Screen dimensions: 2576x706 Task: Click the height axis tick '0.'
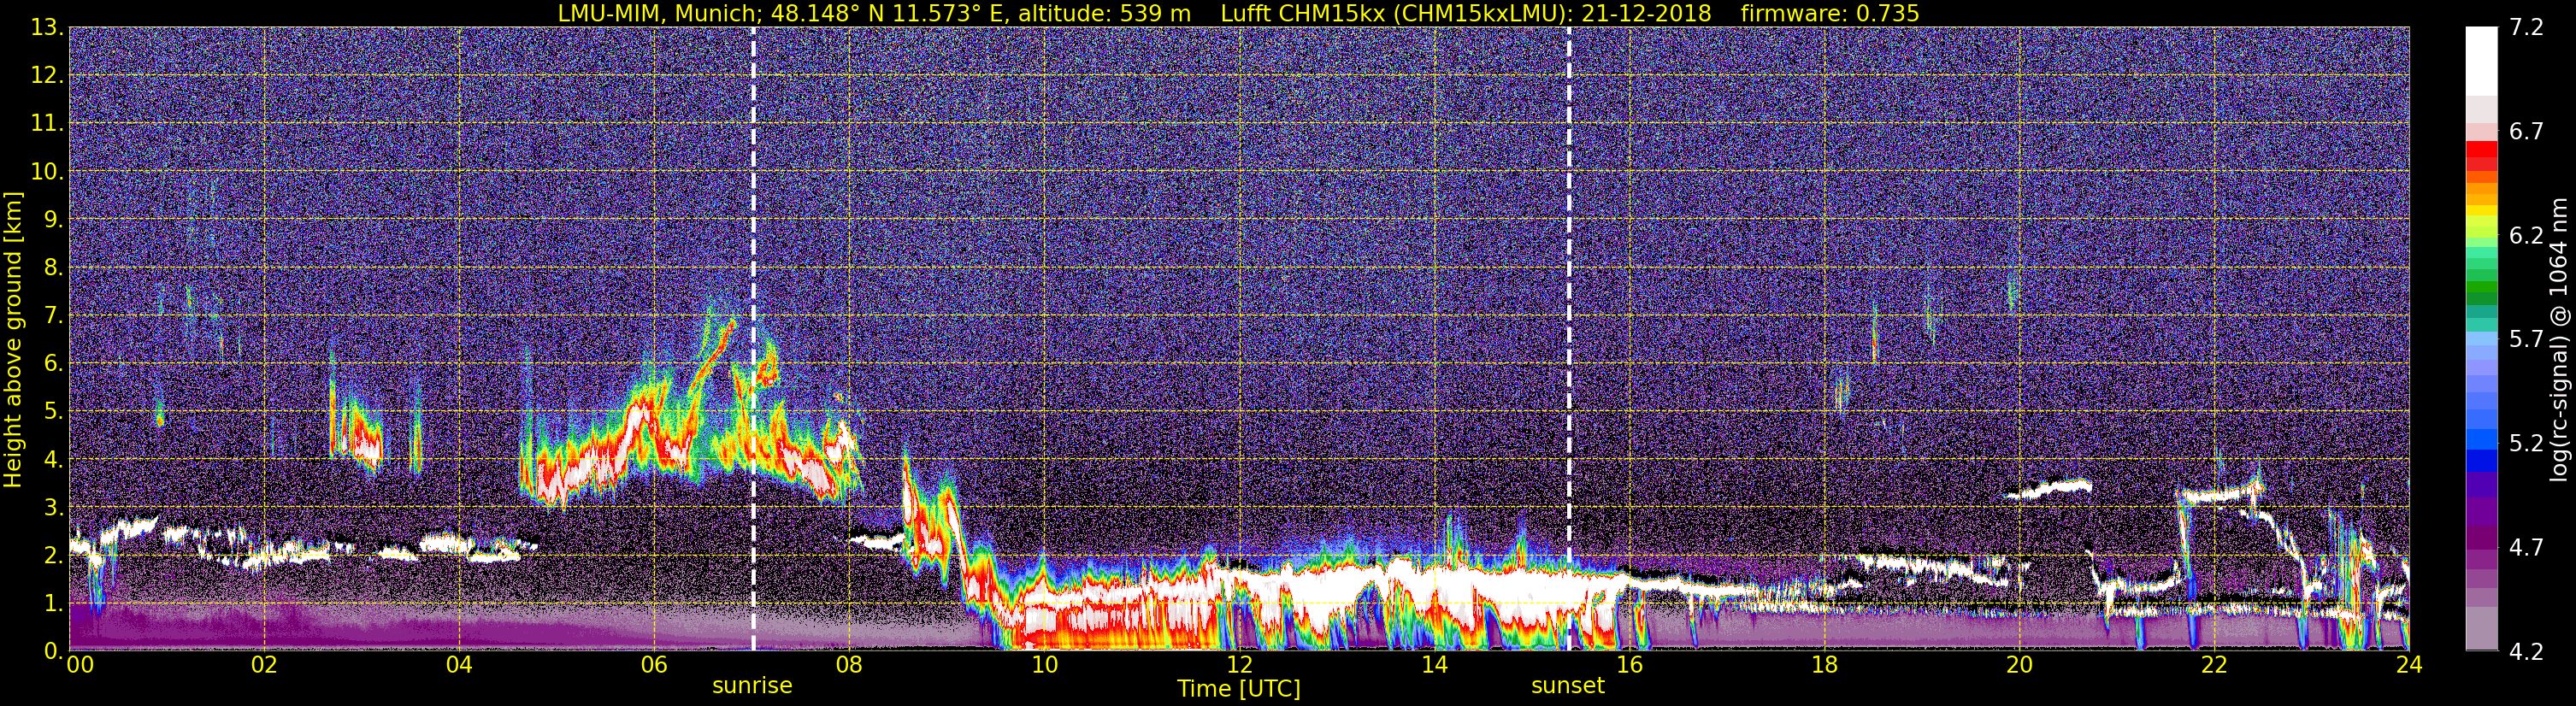coord(53,651)
